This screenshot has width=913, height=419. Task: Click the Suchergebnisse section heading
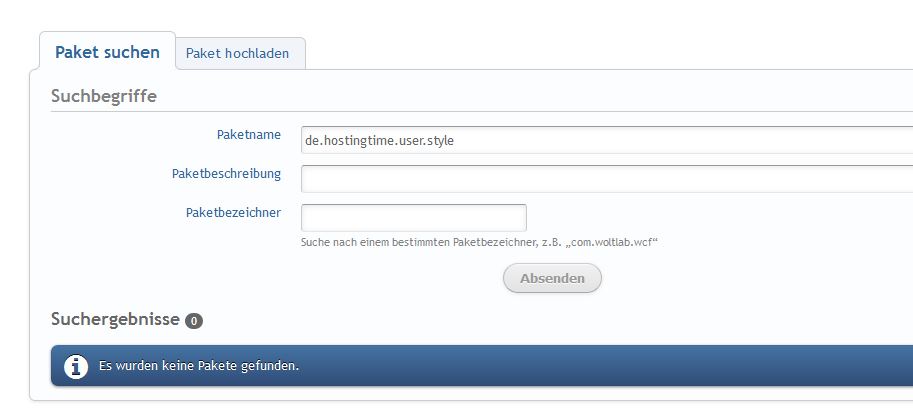tap(115, 319)
